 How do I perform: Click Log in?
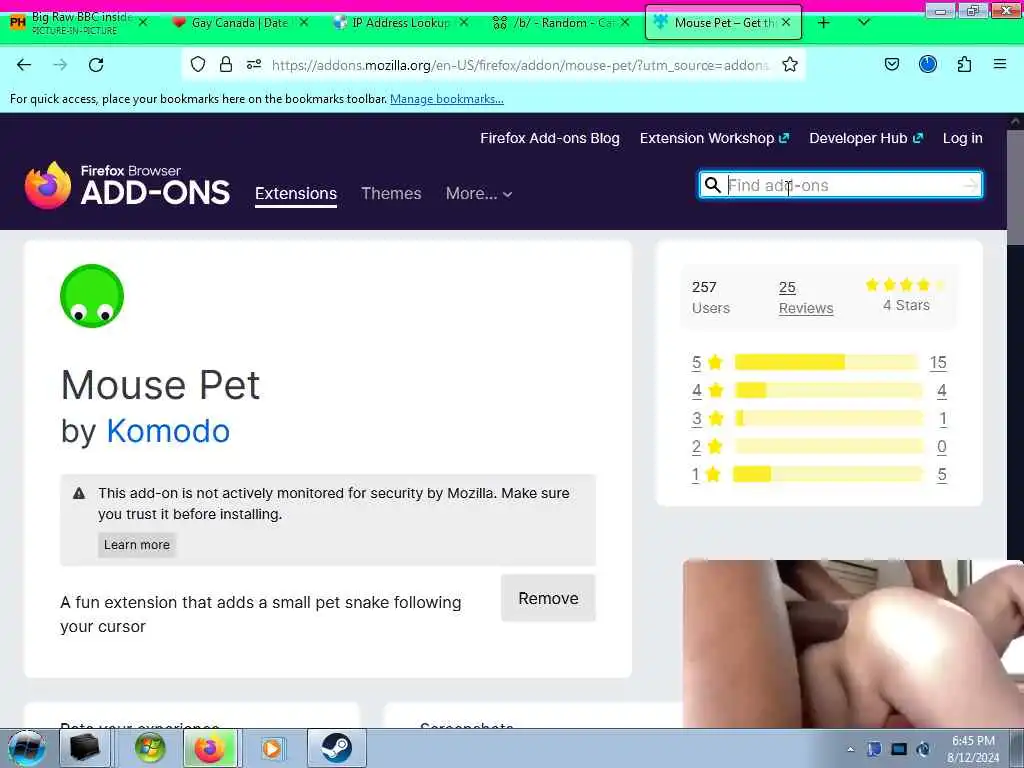(x=963, y=138)
